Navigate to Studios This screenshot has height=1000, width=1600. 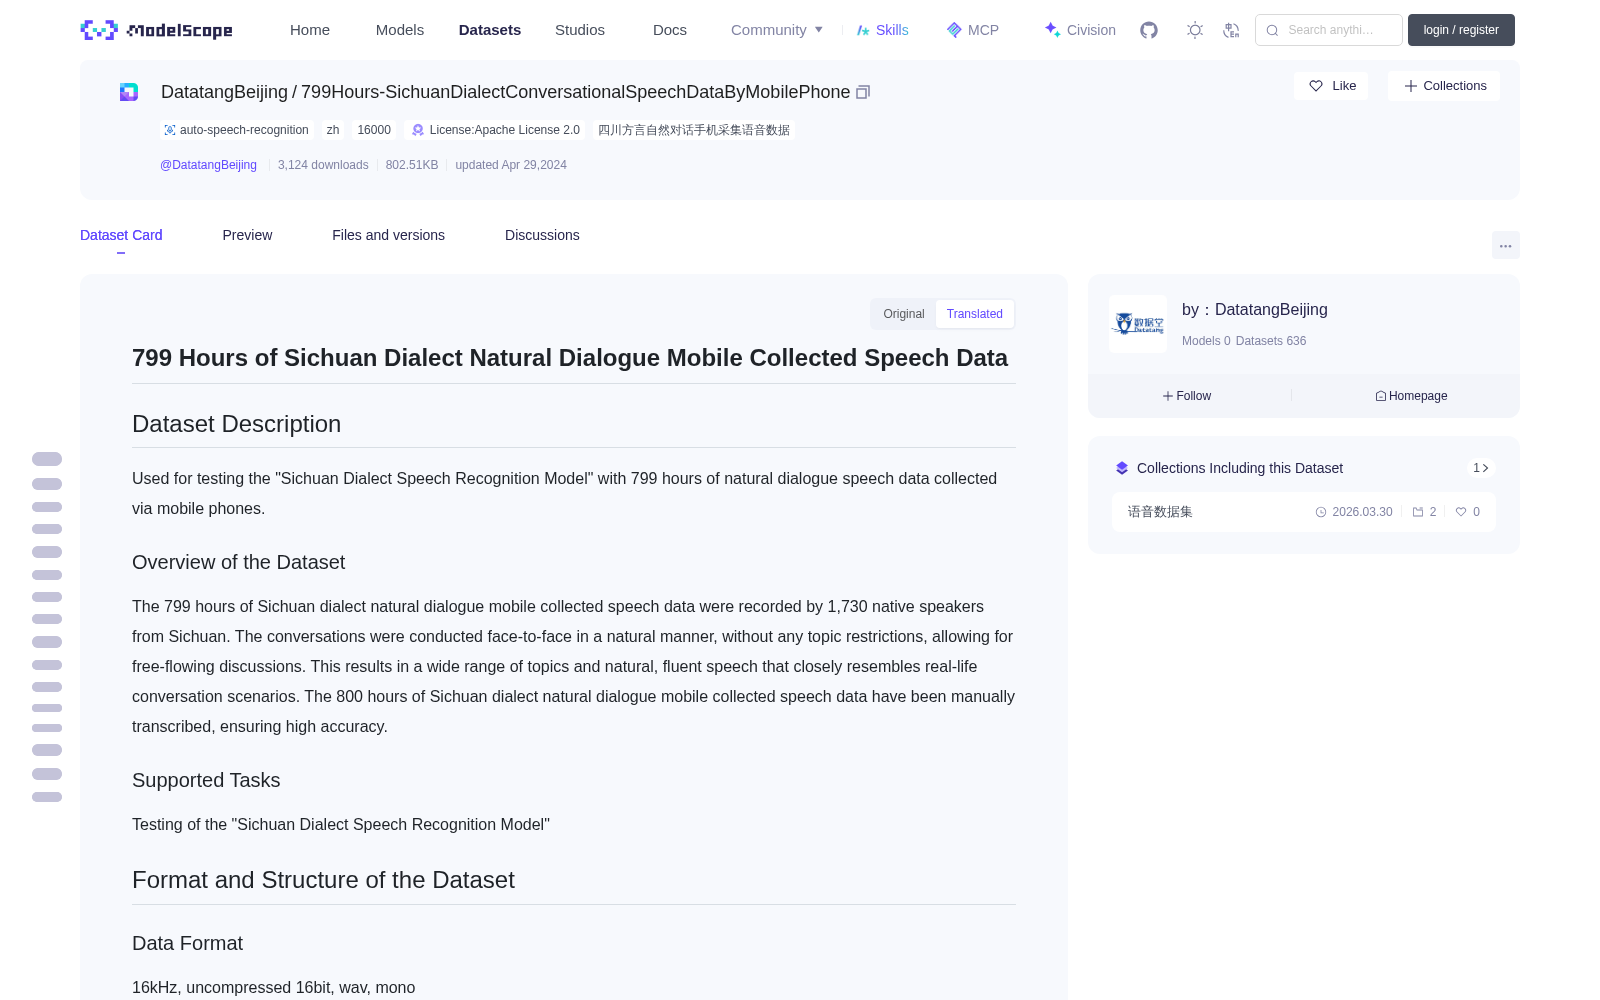(580, 30)
